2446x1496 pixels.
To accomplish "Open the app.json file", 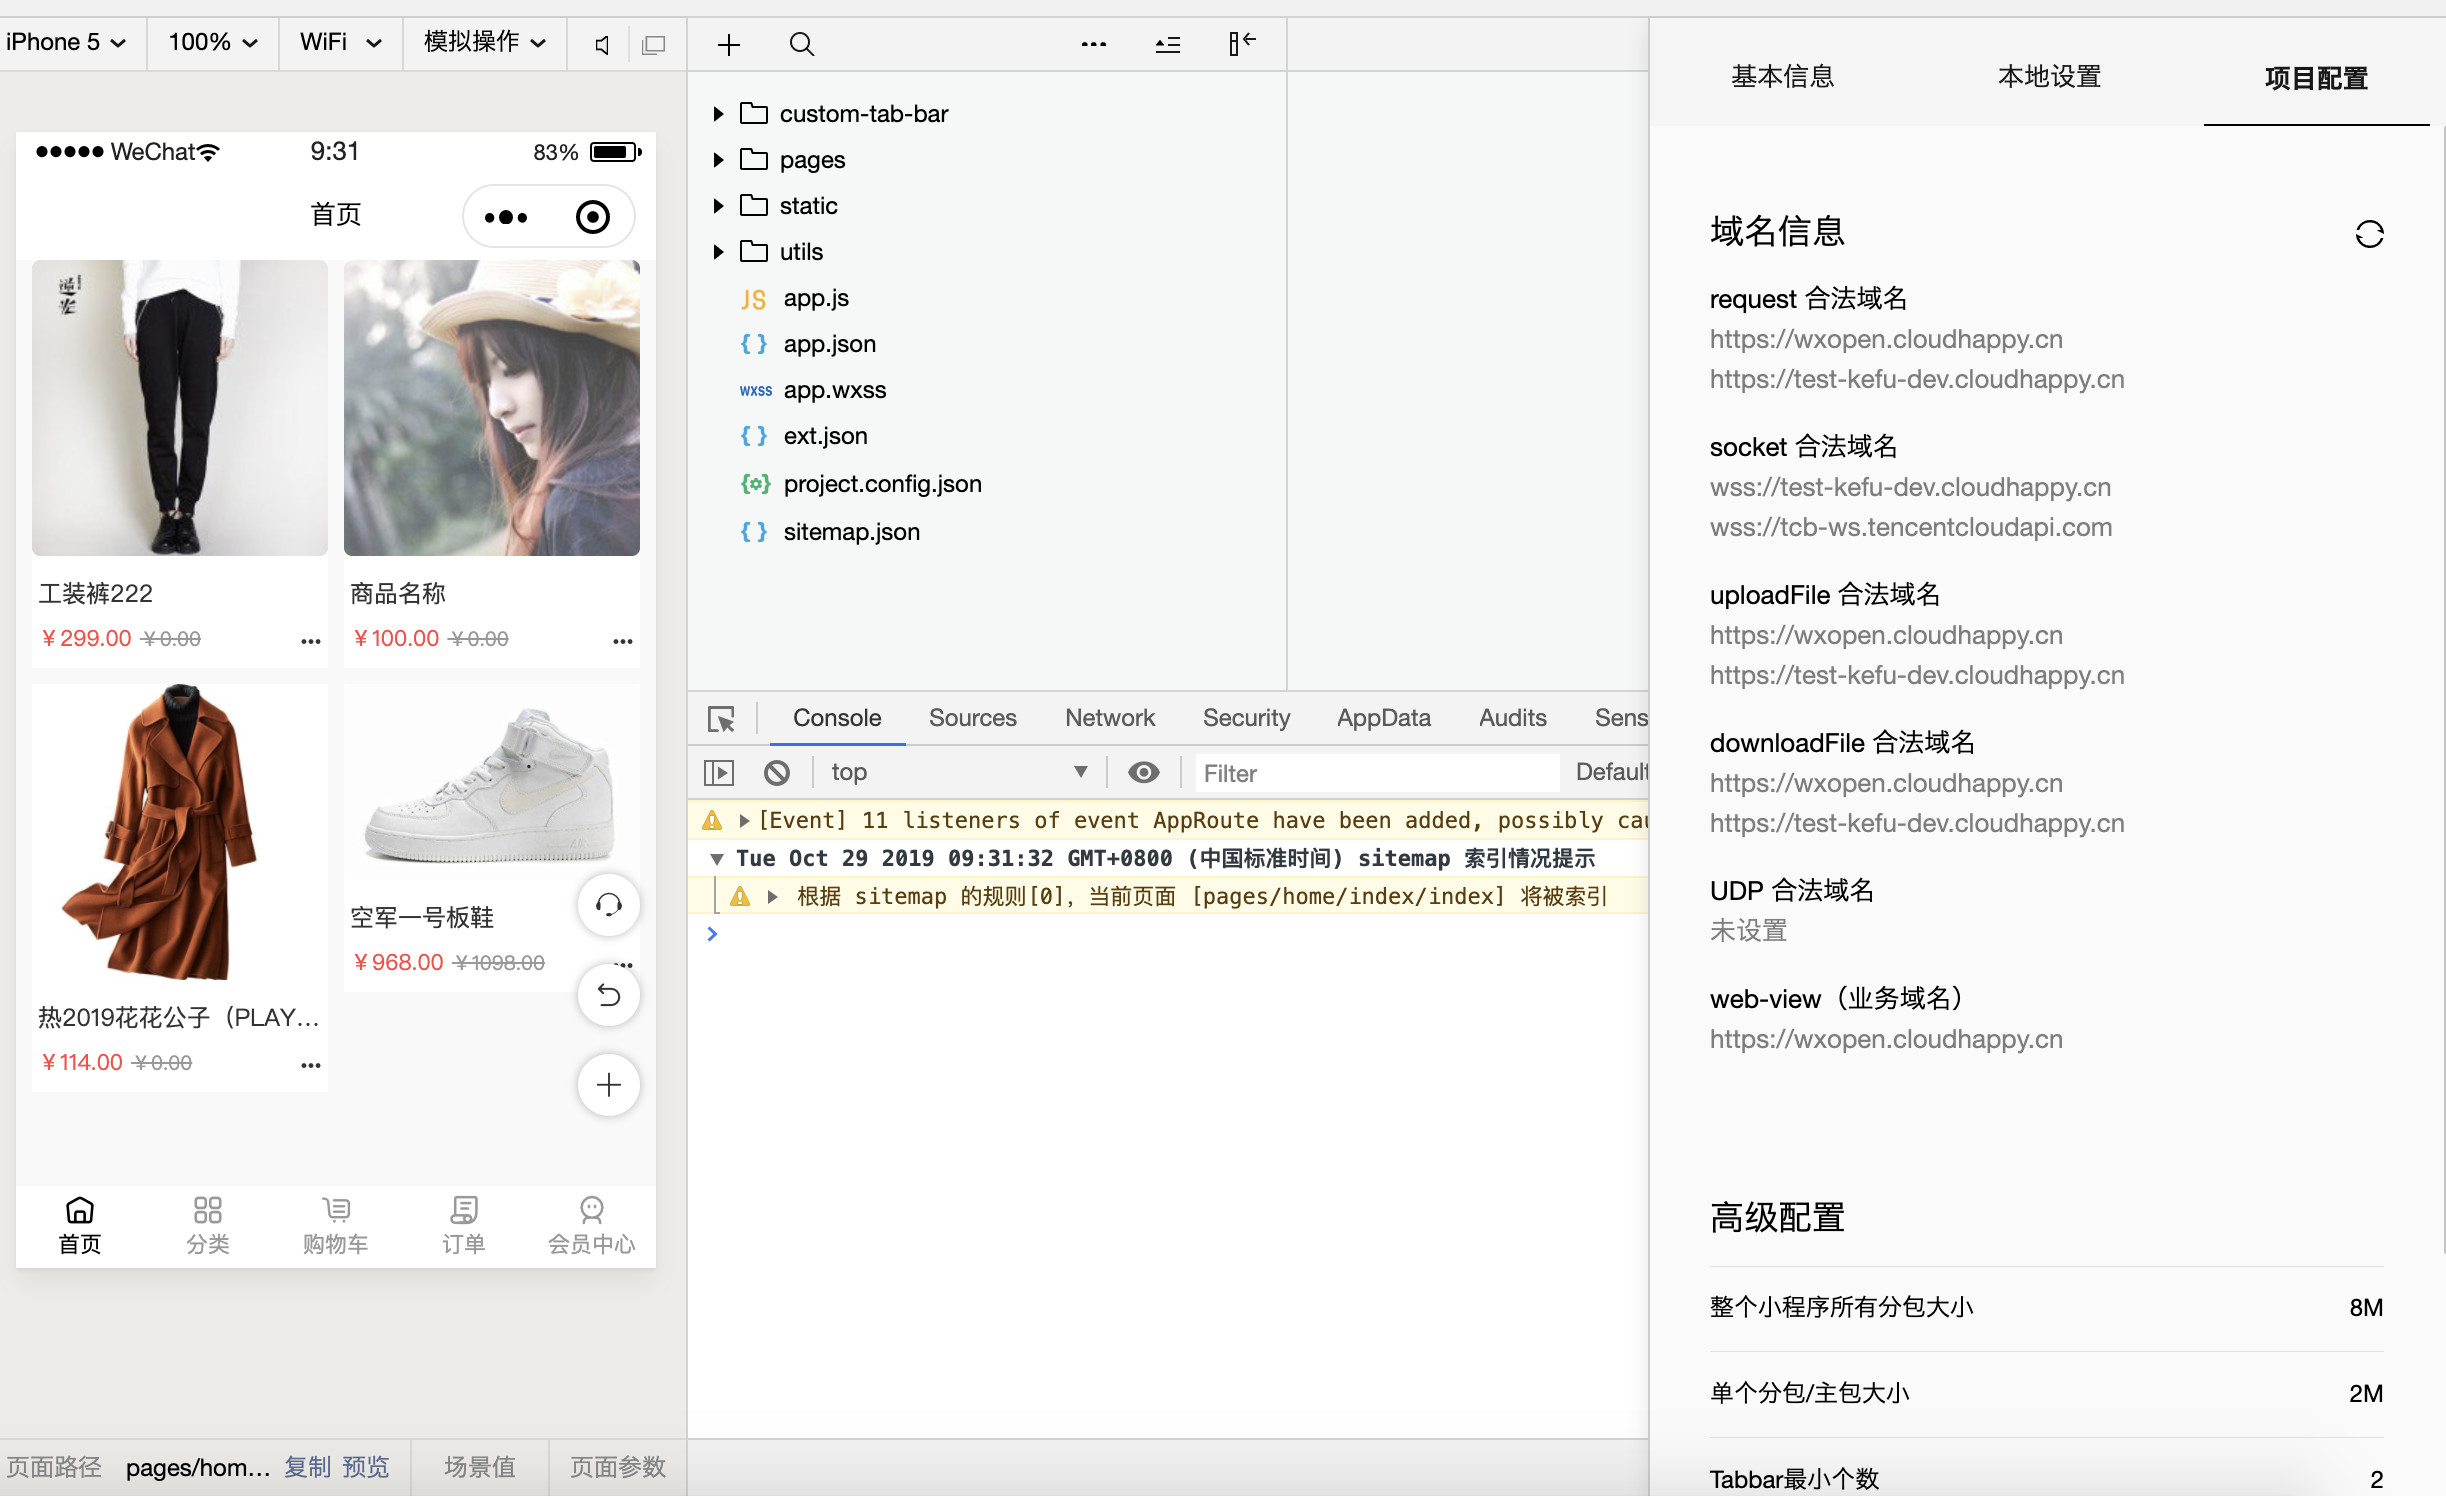I will (829, 344).
